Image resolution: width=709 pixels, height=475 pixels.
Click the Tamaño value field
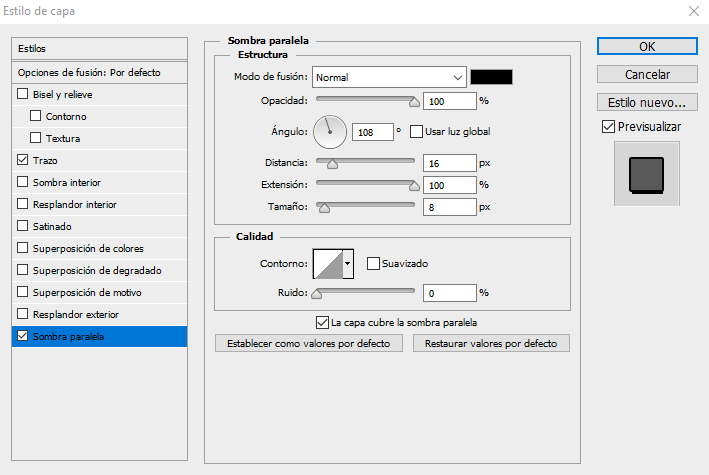click(x=450, y=207)
